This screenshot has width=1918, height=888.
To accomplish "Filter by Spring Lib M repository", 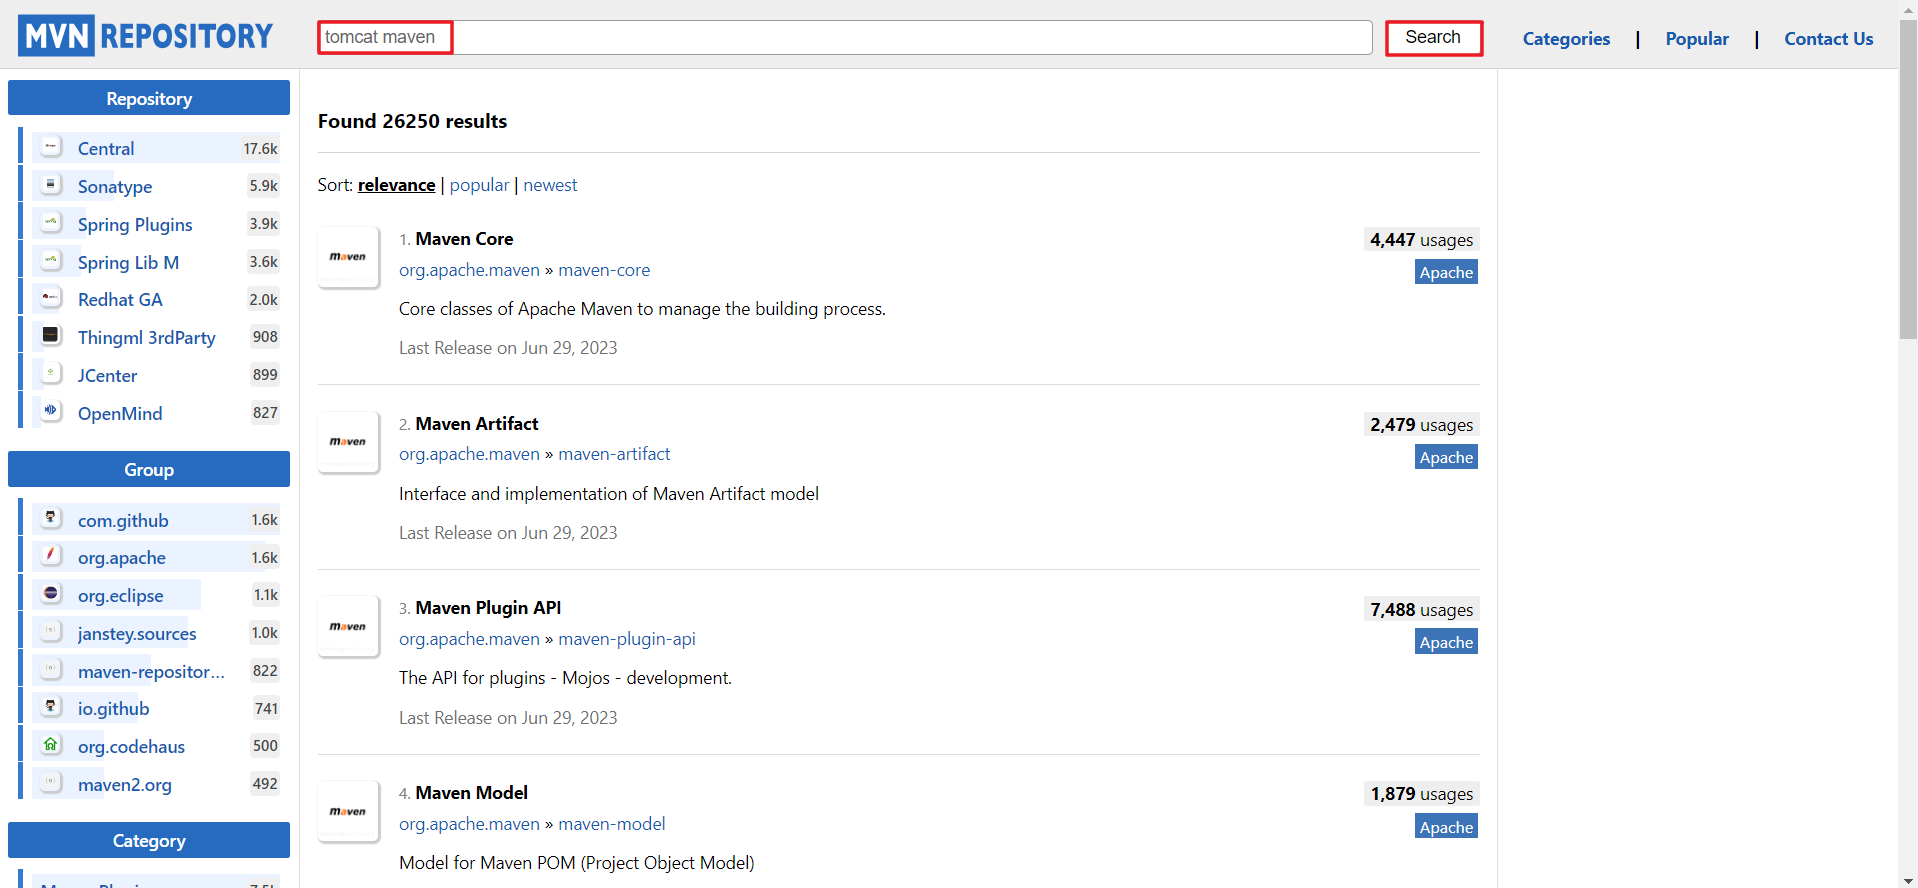I will (128, 262).
